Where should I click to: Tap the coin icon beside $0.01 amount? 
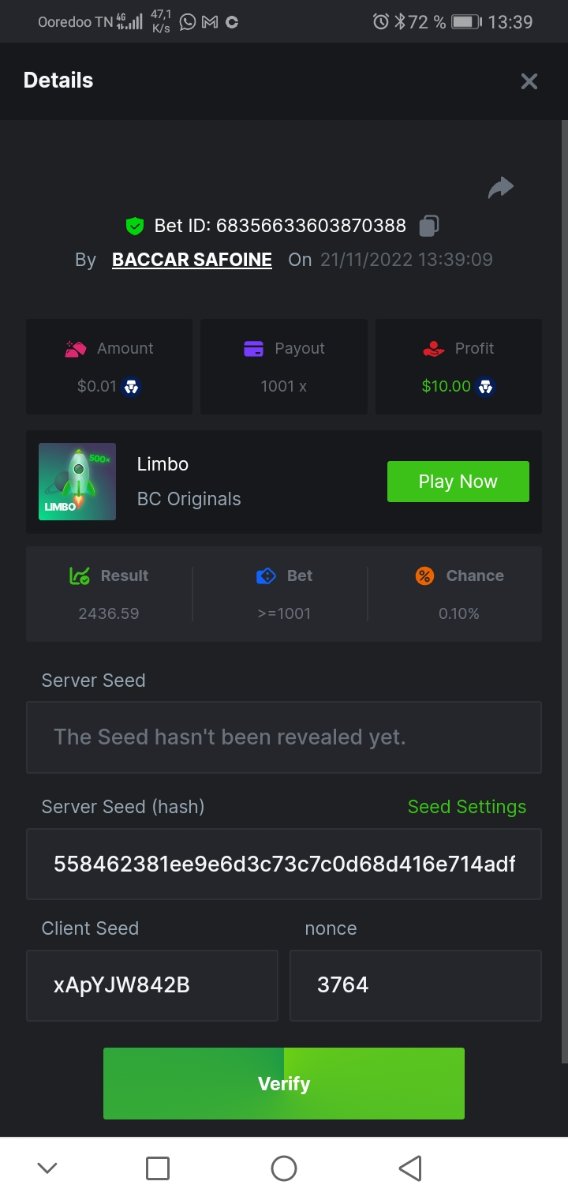click(x=130, y=386)
